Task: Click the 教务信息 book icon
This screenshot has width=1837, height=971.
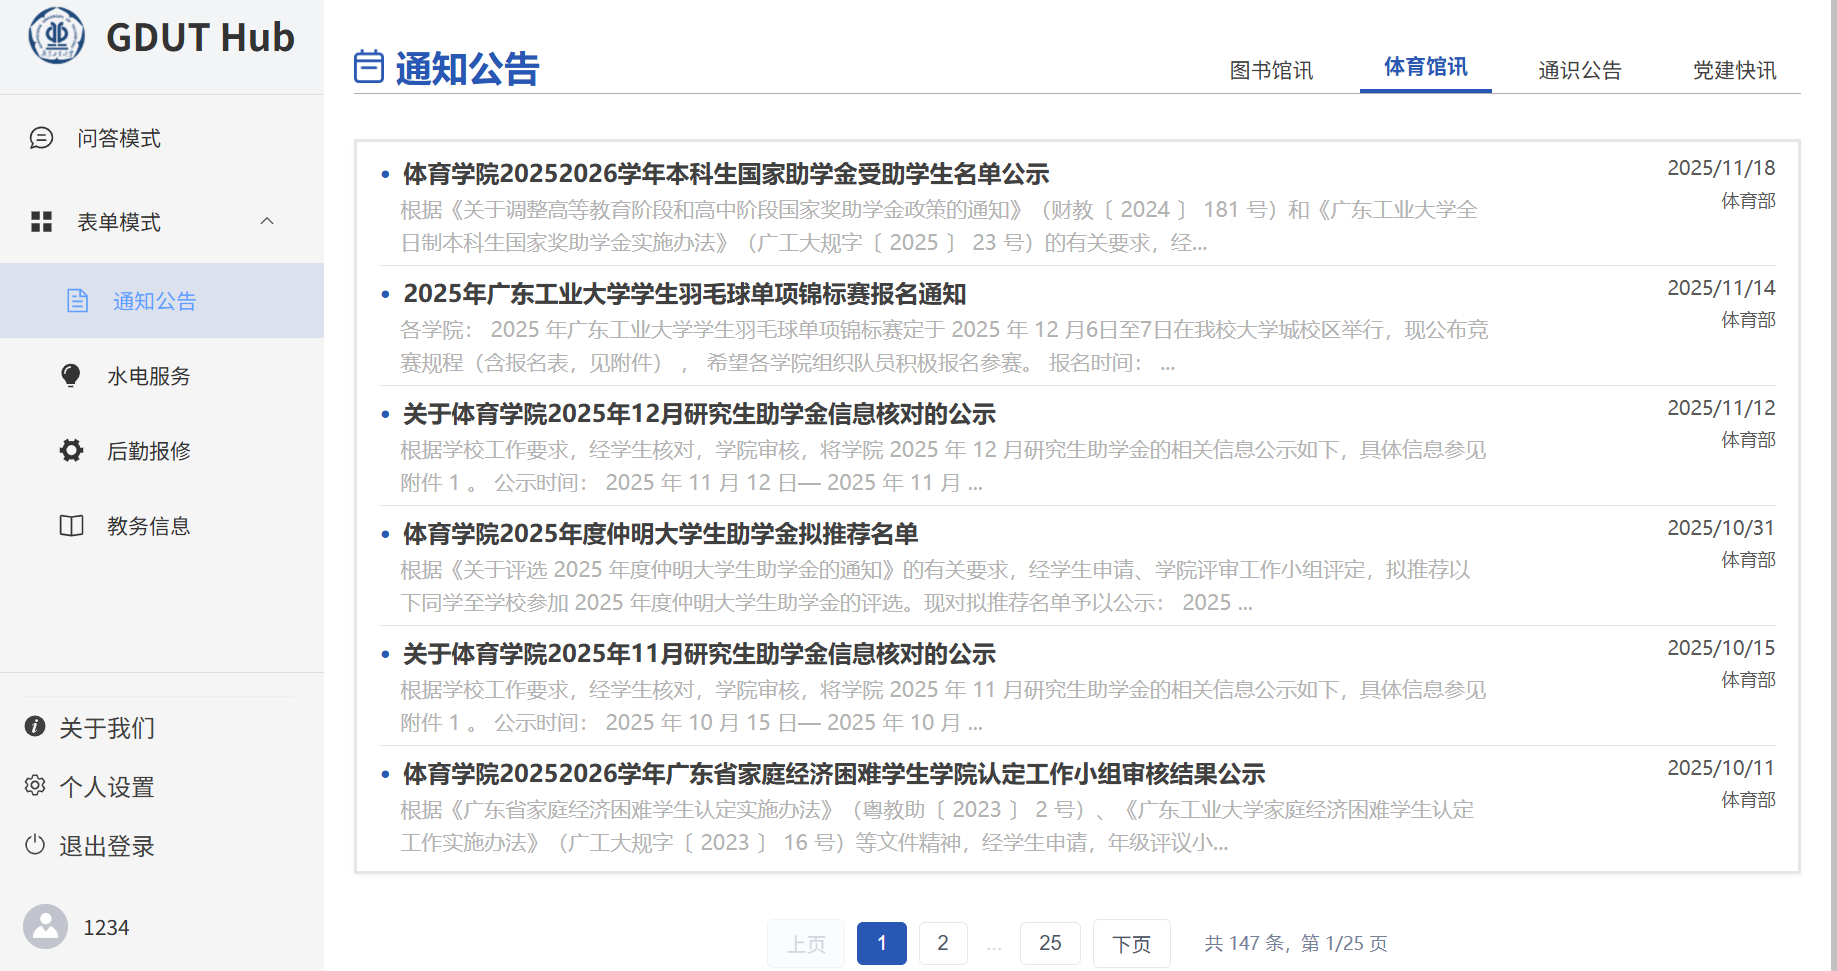Action: (71, 526)
